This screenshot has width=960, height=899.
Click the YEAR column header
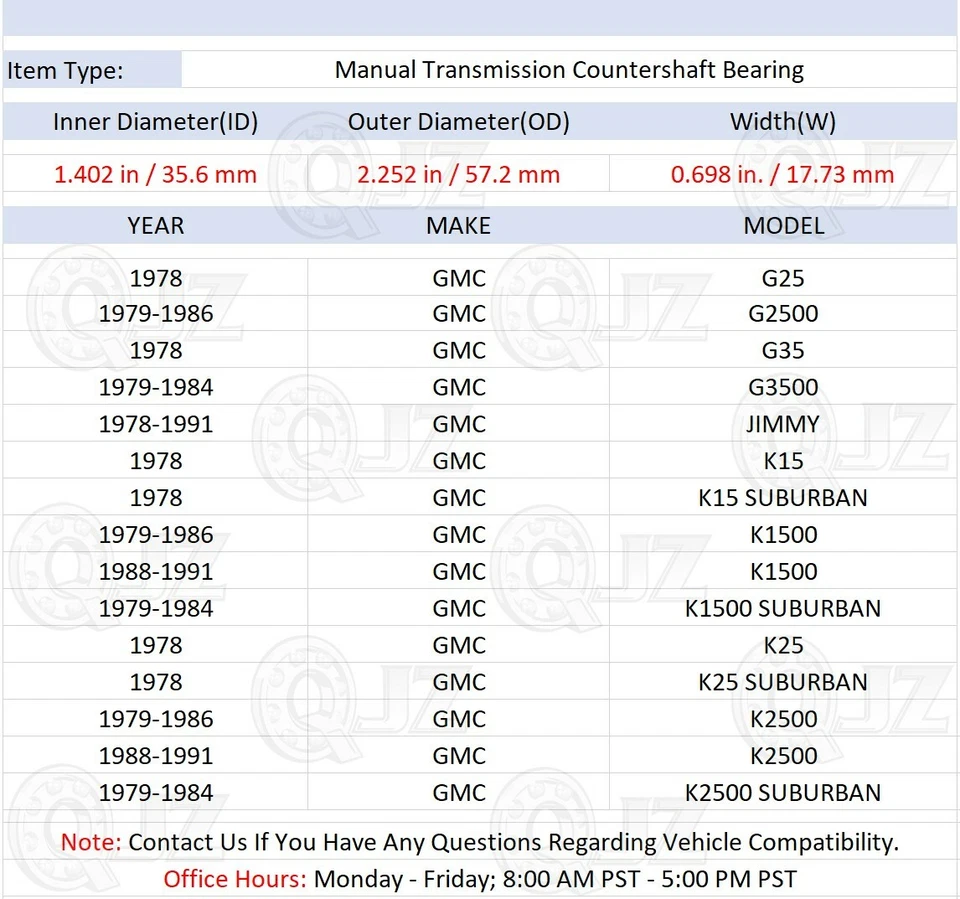155,225
